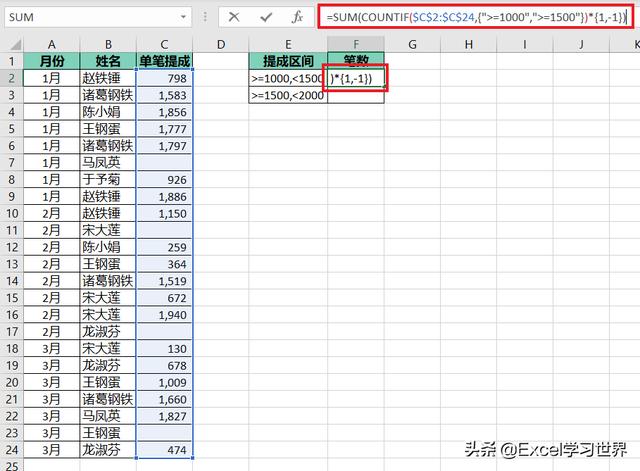This screenshot has height=471, width=640.
Task: Select column B header
Action: click(108, 44)
